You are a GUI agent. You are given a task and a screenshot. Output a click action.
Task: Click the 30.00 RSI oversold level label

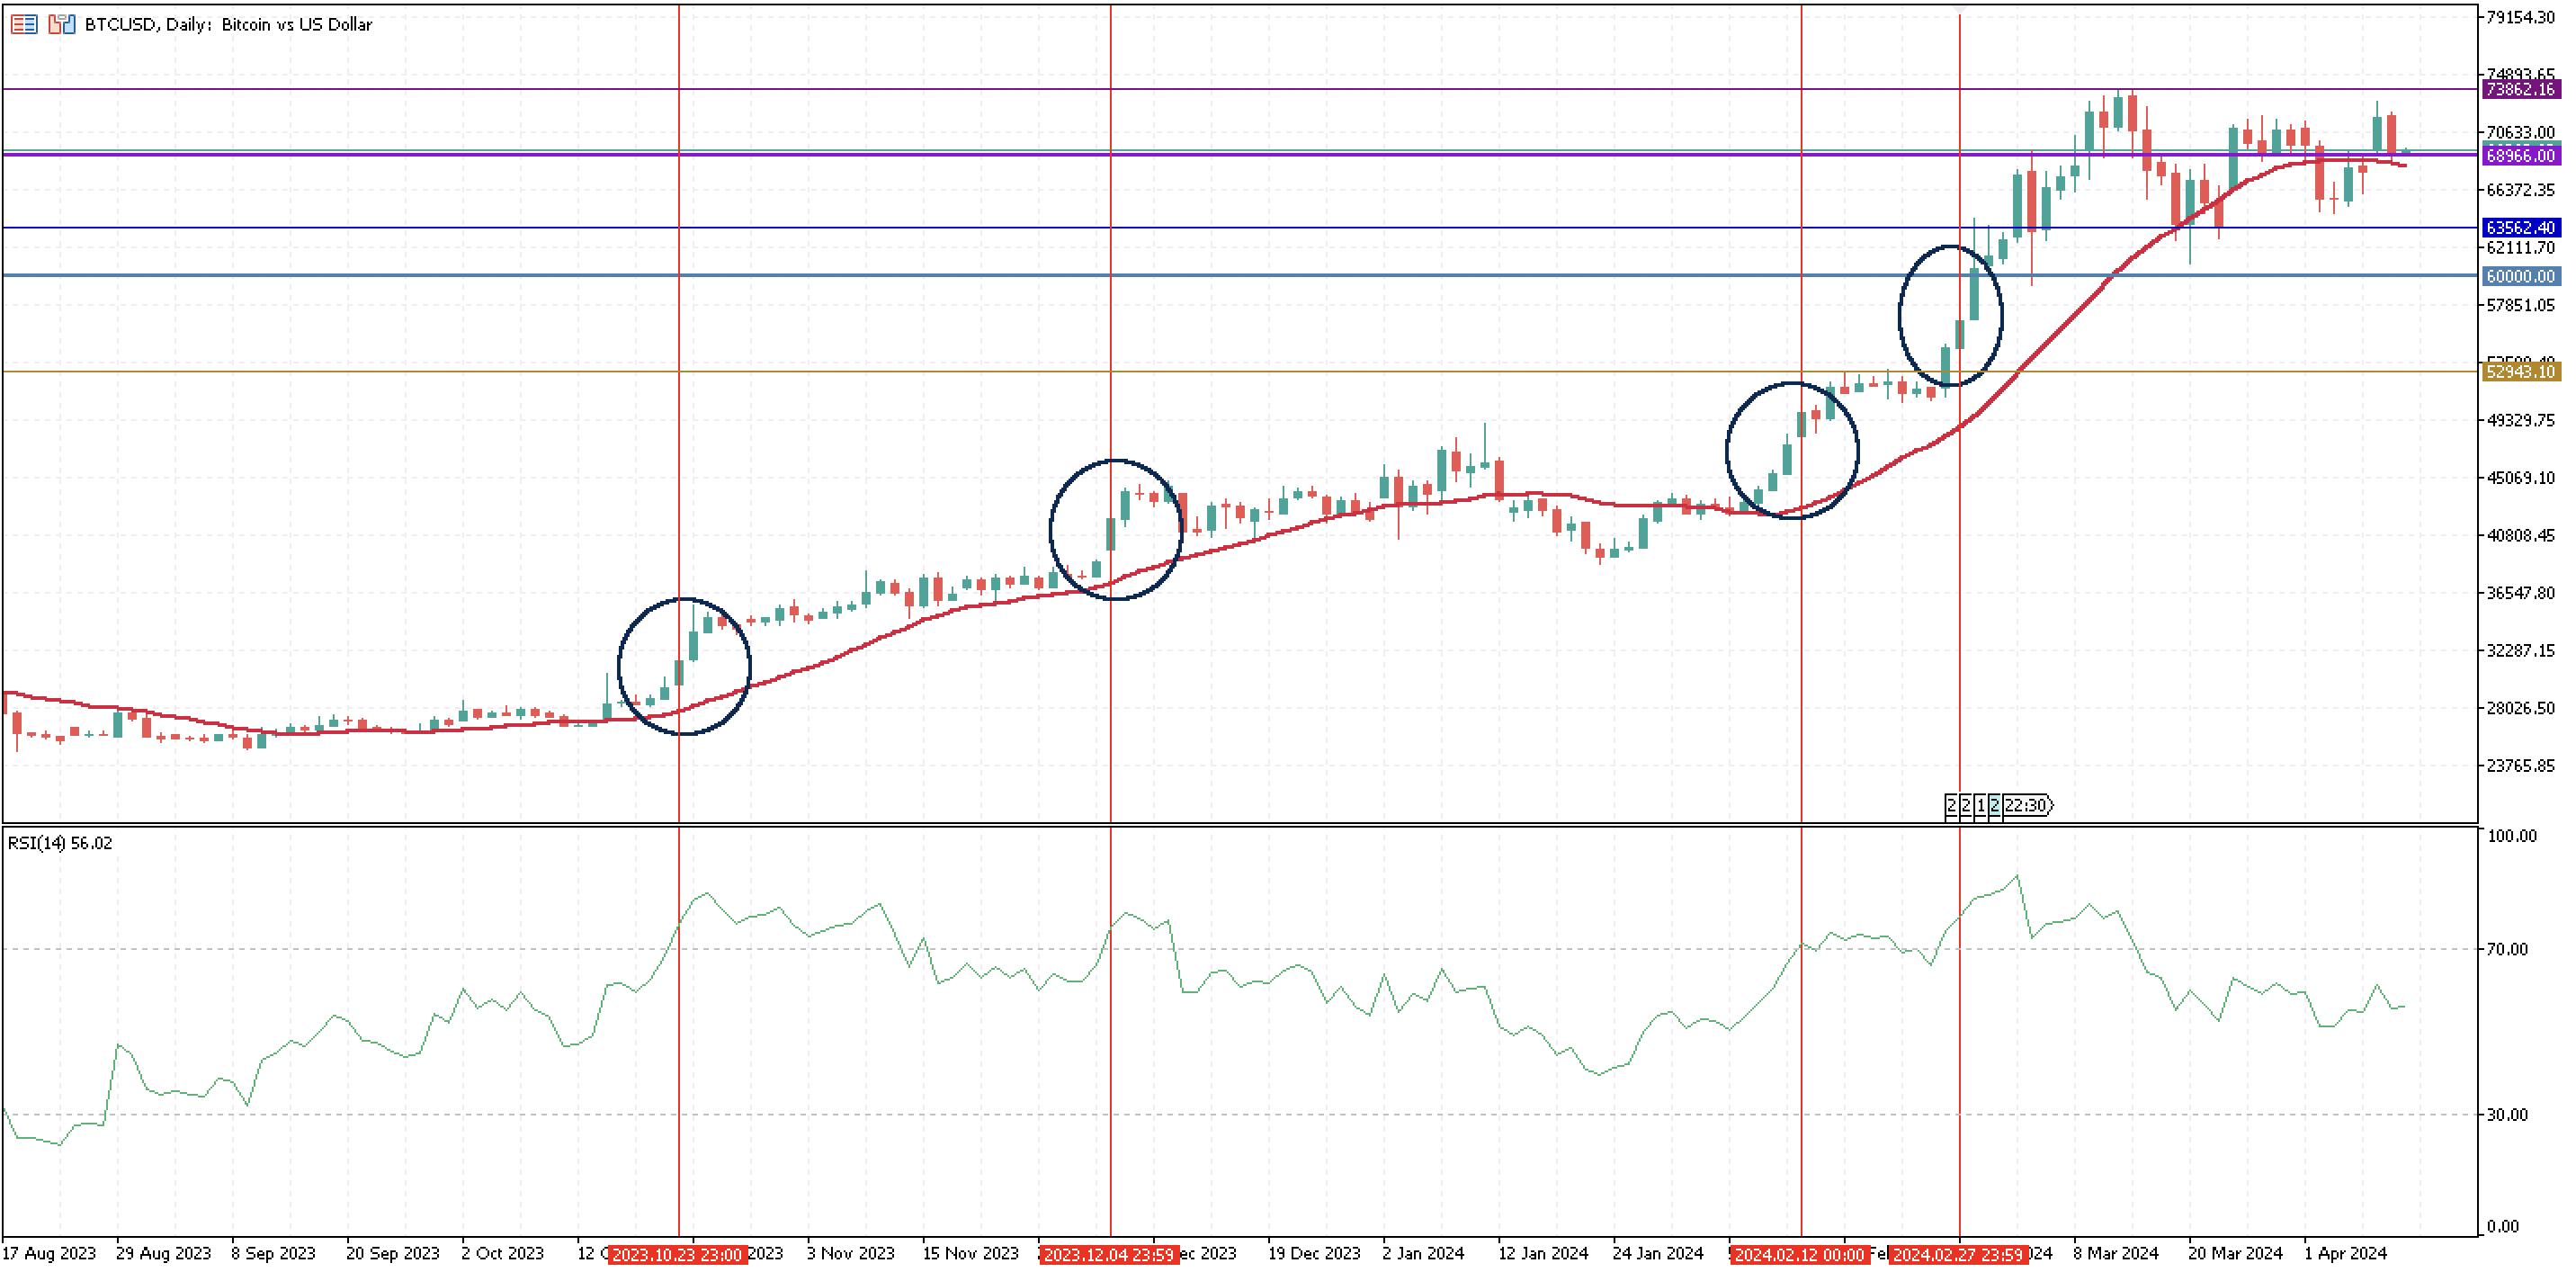click(2507, 1114)
